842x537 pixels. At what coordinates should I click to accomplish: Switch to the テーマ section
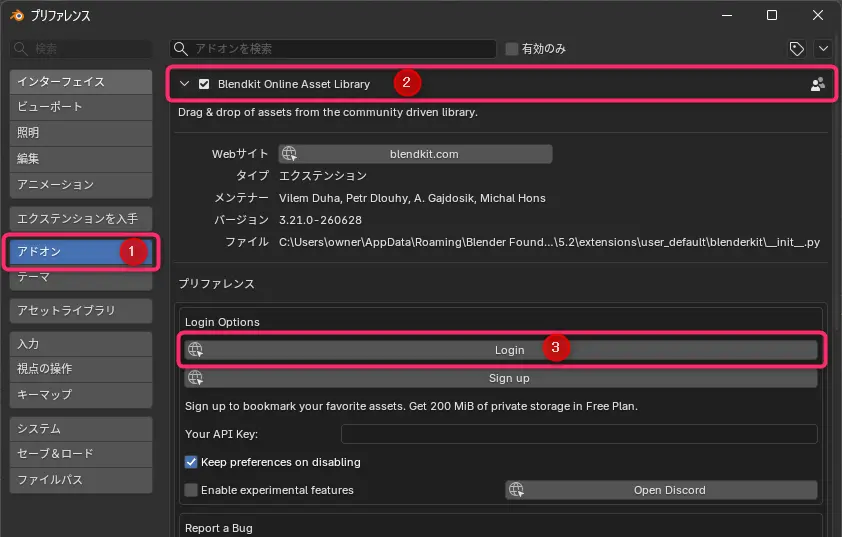[81, 278]
